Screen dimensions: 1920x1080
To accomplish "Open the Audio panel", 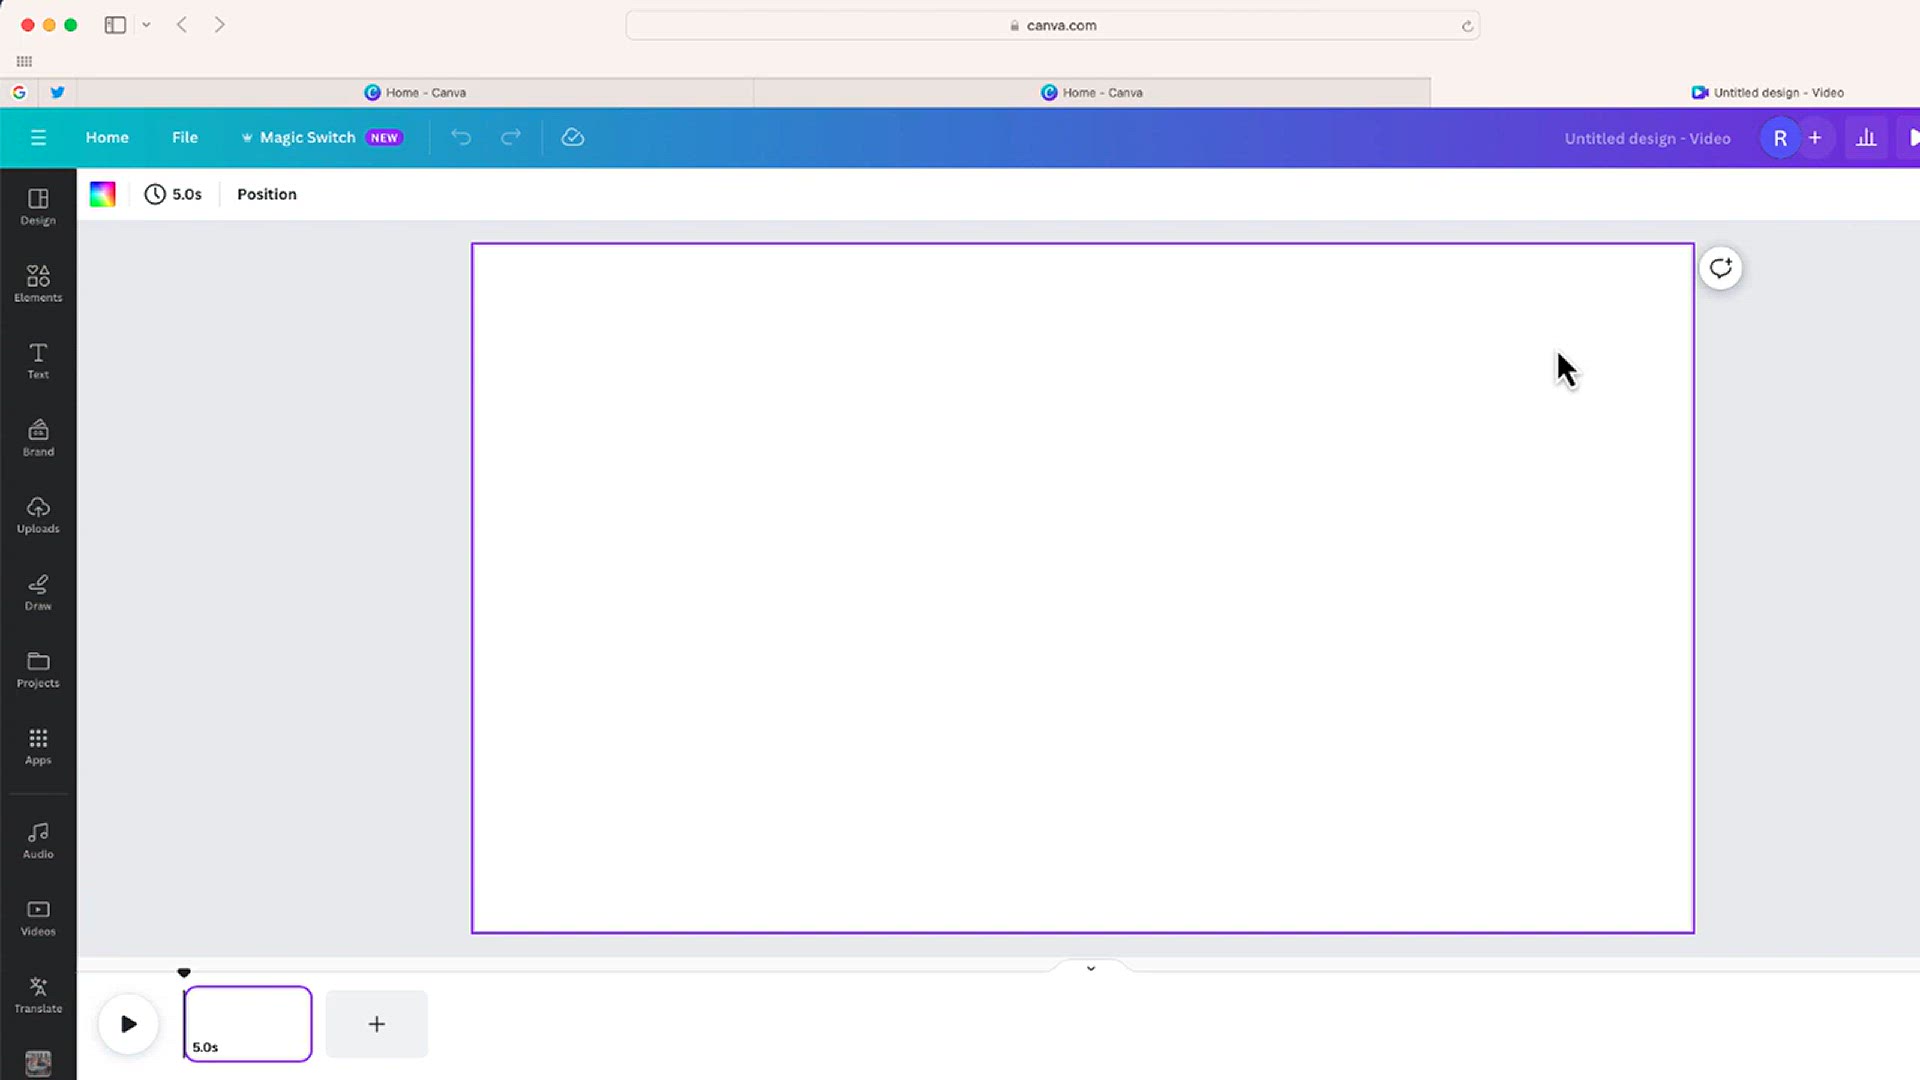I will coord(38,841).
